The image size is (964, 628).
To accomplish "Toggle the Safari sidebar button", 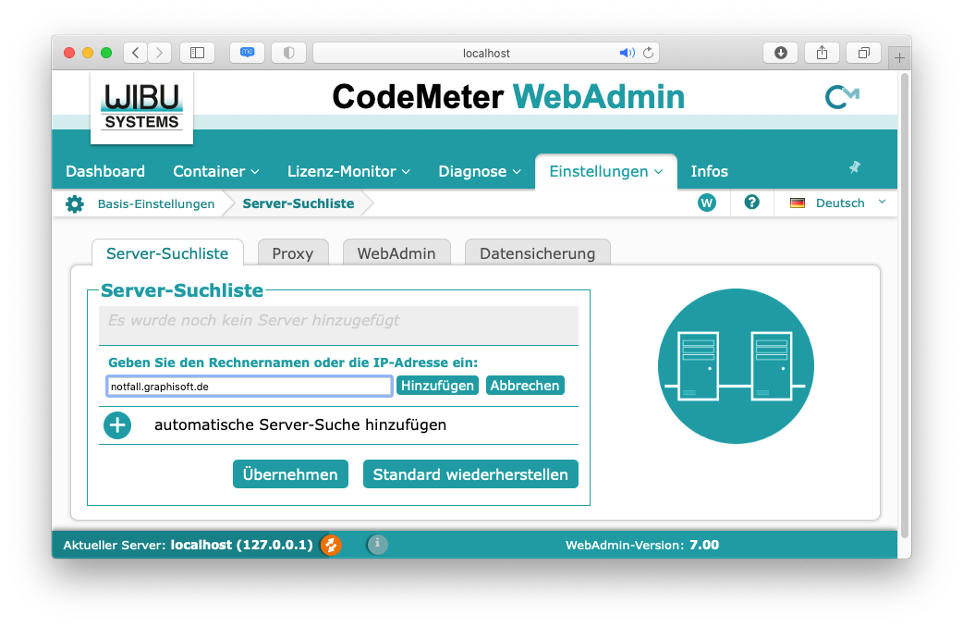I will [197, 53].
